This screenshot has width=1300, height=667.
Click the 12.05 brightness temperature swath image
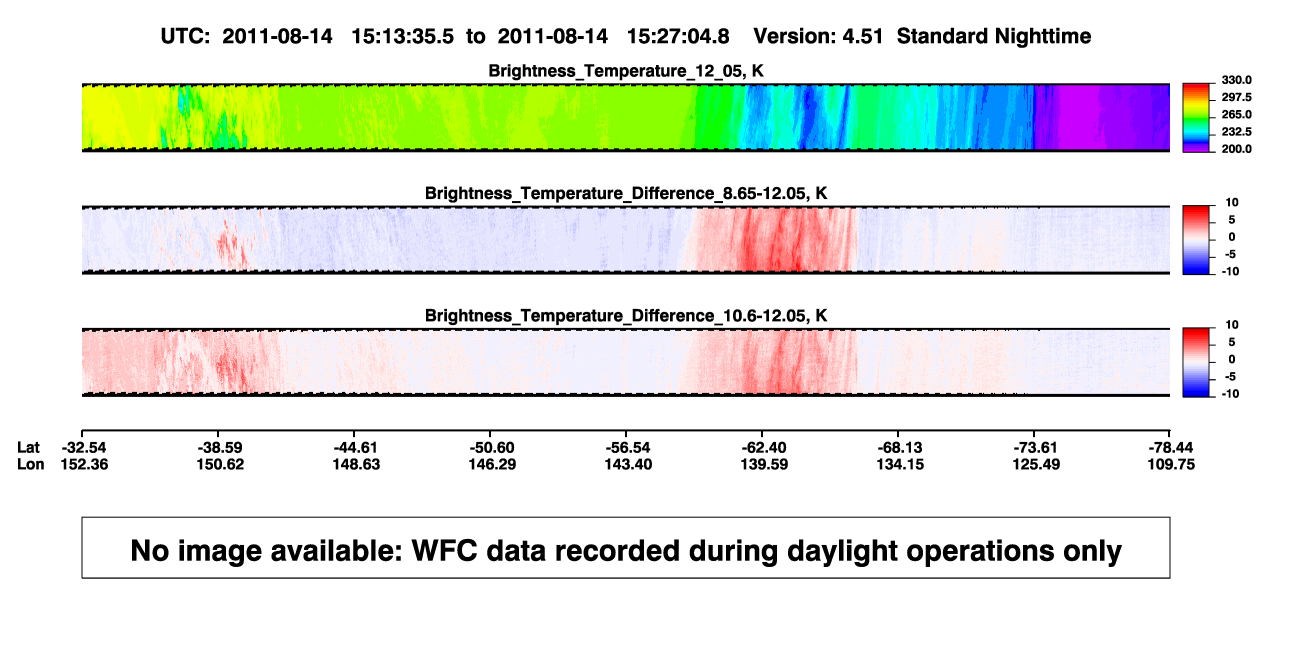click(x=626, y=117)
